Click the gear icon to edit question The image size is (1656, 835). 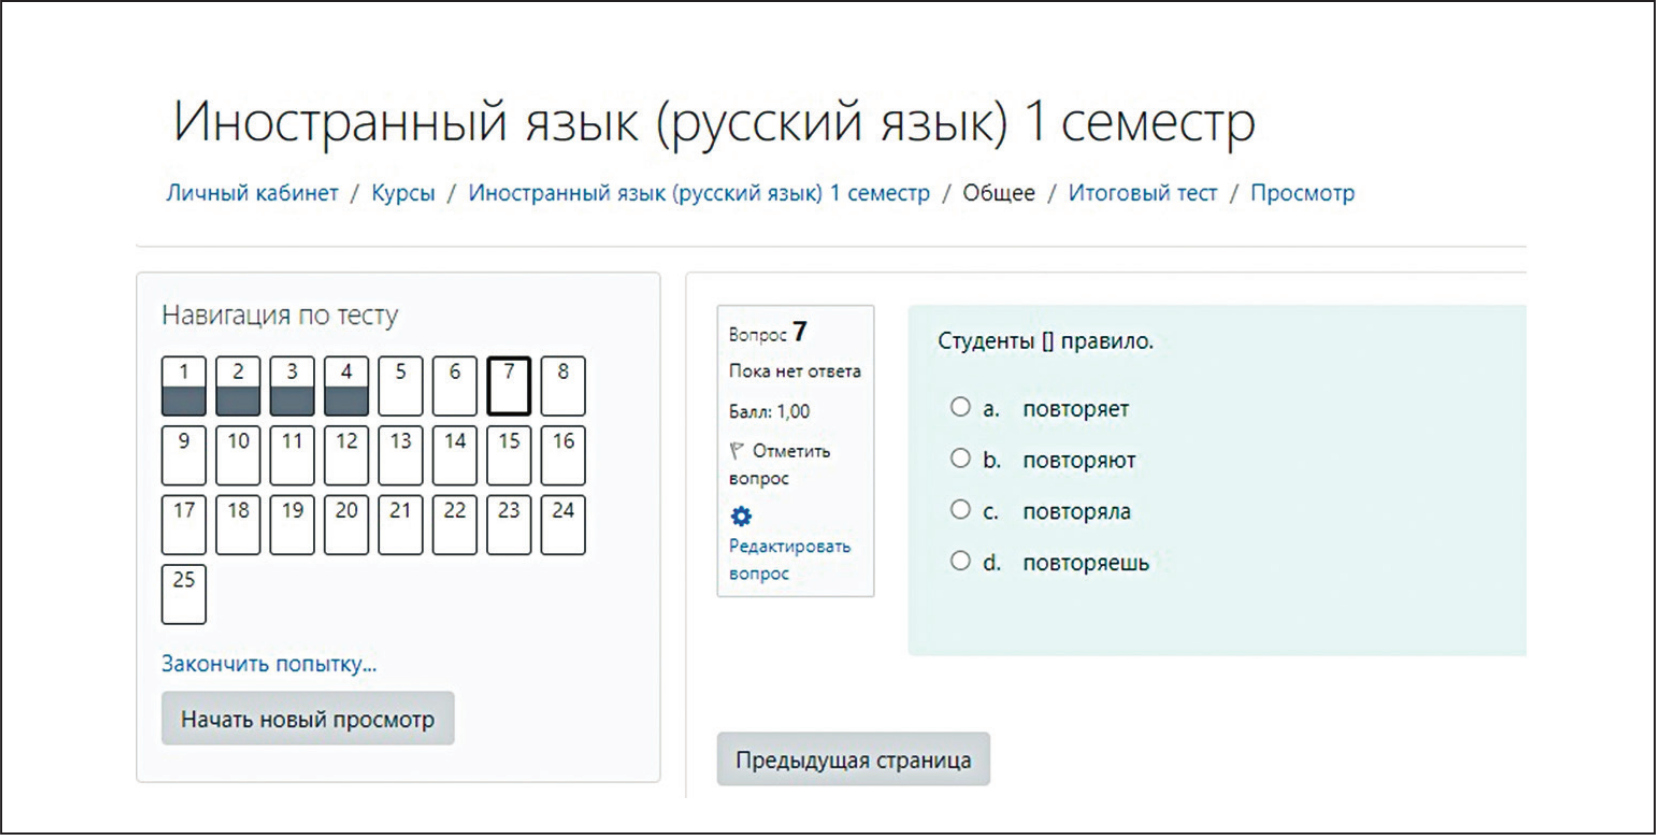coord(741,516)
